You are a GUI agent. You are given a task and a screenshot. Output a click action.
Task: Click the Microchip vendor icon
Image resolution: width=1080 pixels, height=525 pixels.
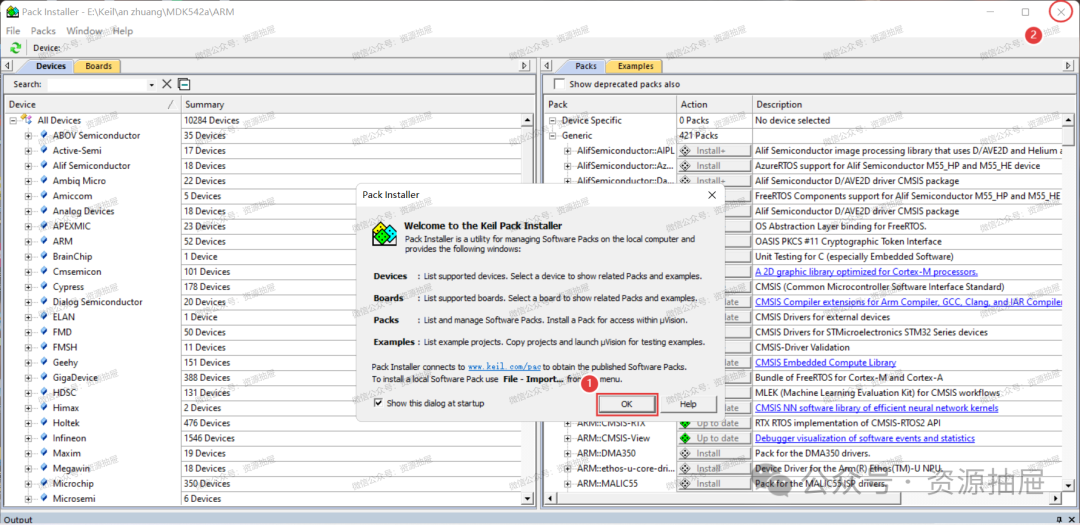point(44,484)
